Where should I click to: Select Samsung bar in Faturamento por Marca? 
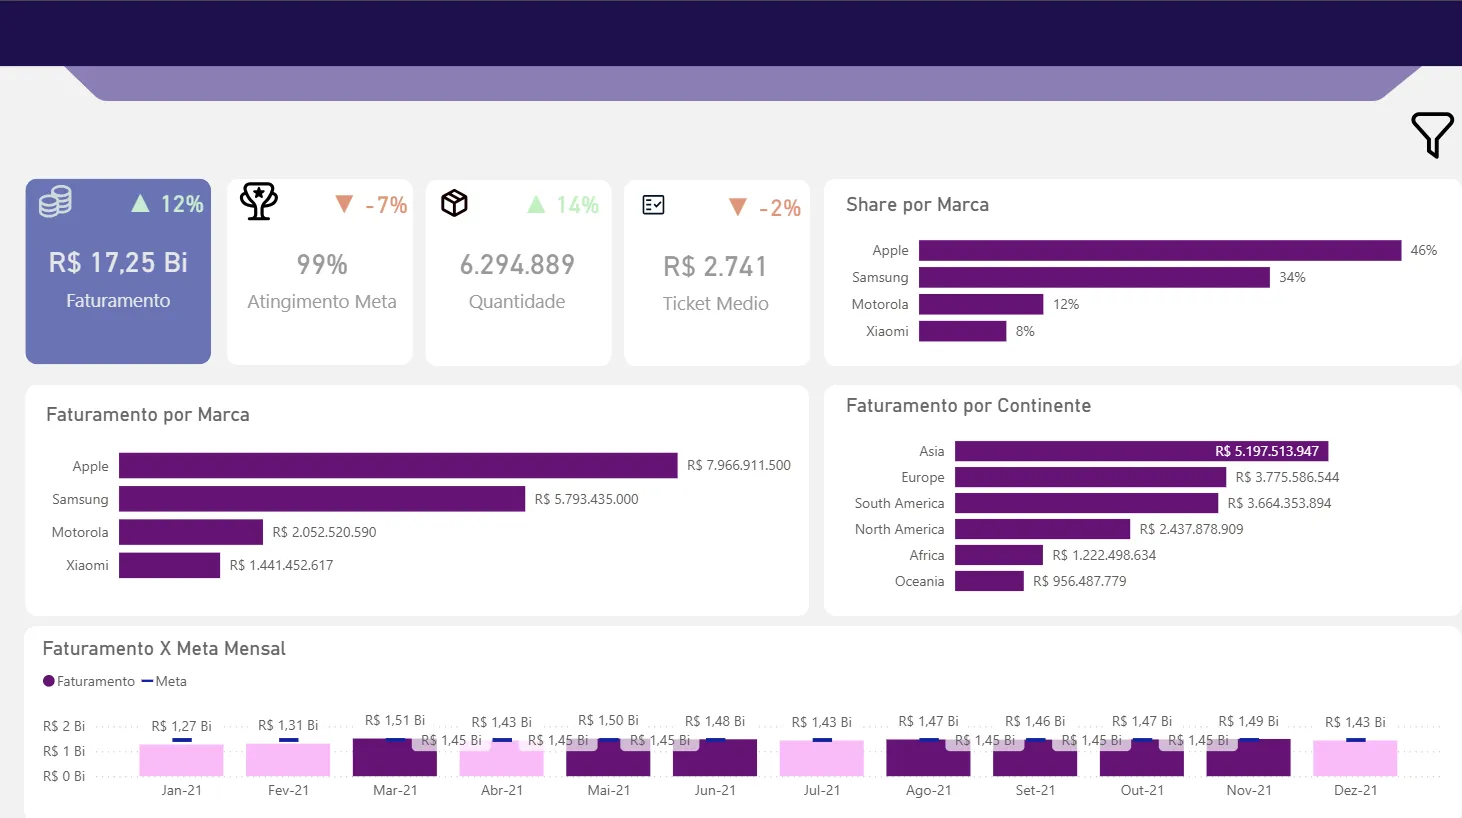tap(322, 499)
